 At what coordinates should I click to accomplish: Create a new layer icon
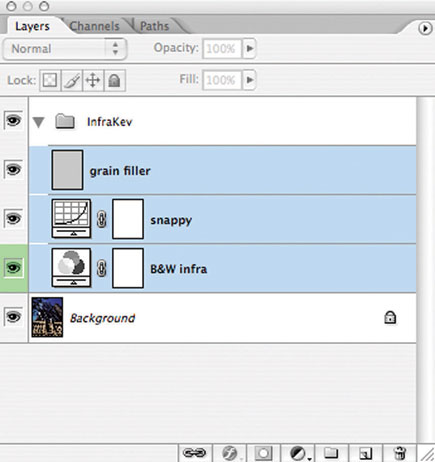point(366,453)
